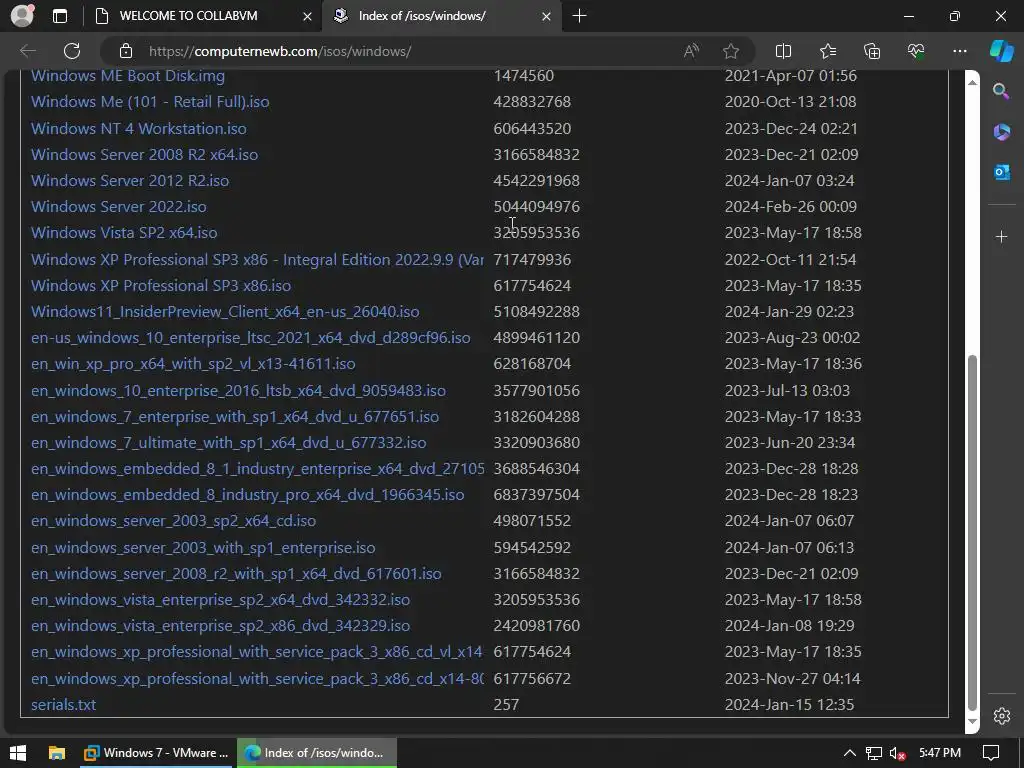The image size is (1024, 768).
Task: Click en_windows_vista_enterprise_sp2_x64 iso link
Action: tap(221, 601)
